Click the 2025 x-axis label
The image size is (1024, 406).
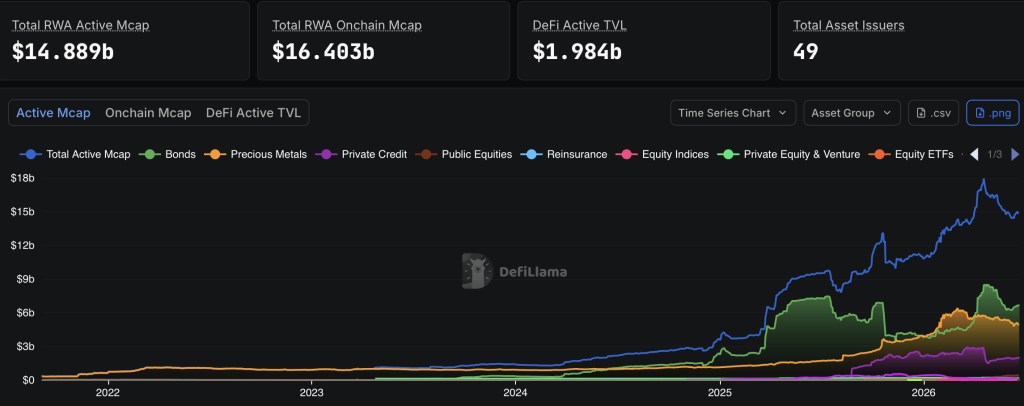click(x=720, y=392)
